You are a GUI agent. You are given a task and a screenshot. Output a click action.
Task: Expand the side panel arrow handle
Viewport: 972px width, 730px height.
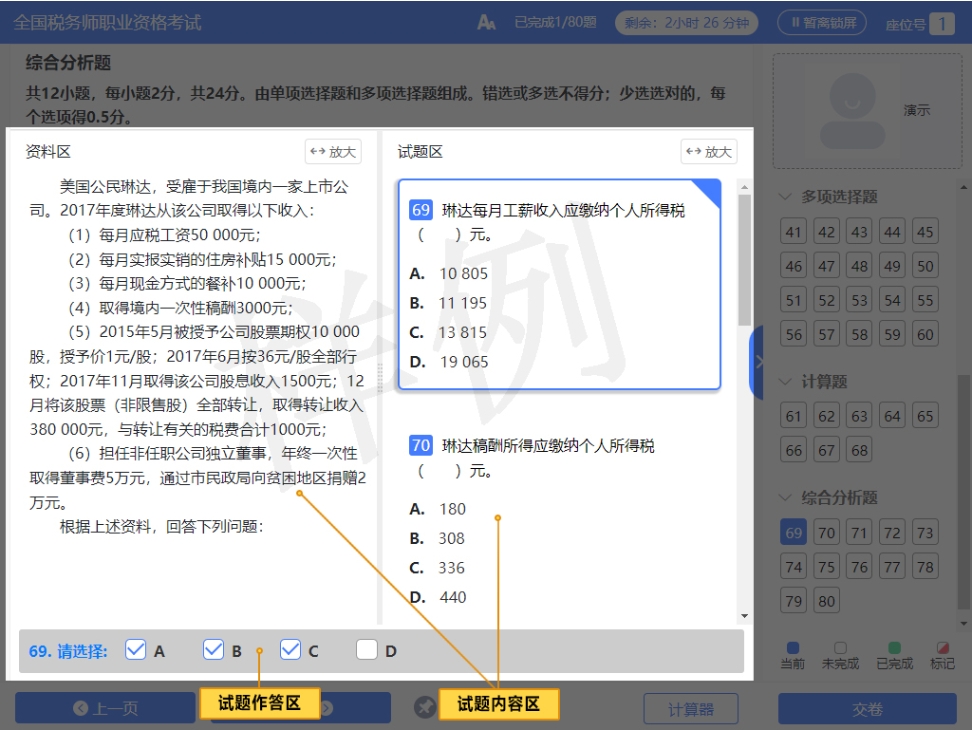tap(758, 361)
